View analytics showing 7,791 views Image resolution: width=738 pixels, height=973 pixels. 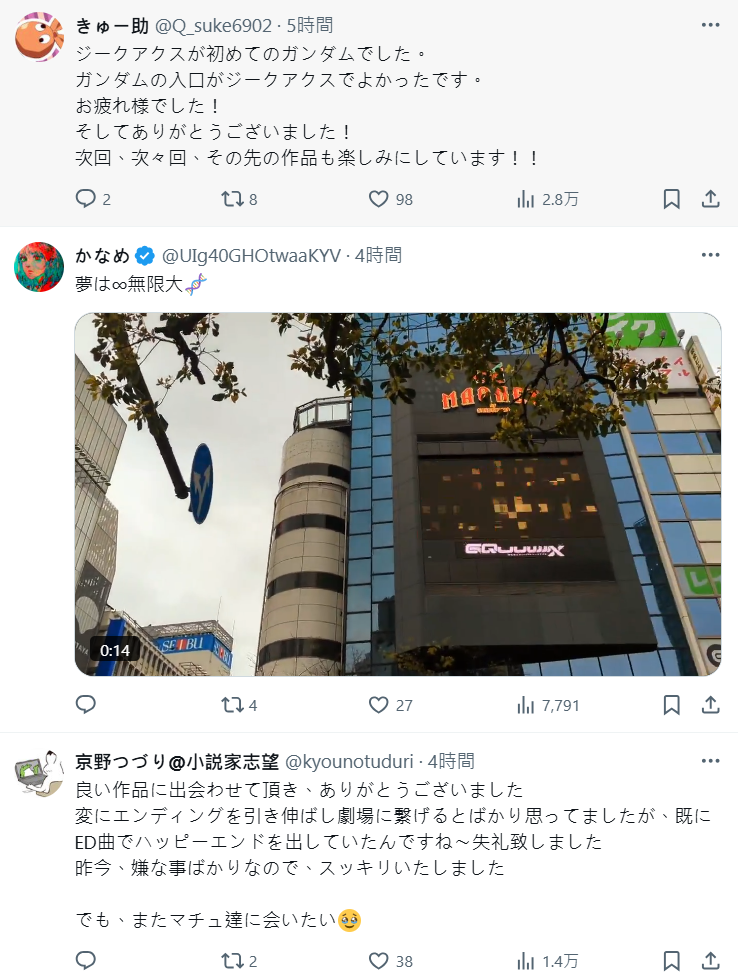tap(548, 705)
